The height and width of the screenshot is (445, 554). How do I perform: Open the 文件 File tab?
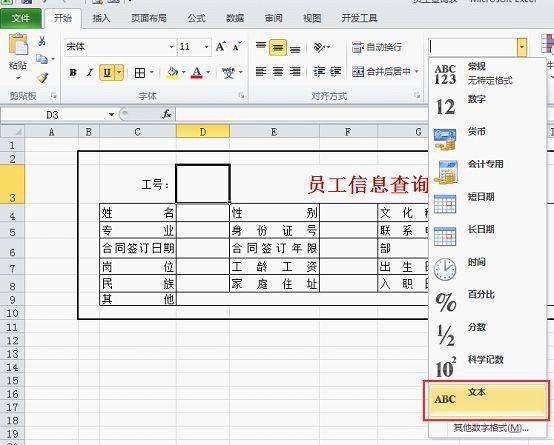coord(21,18)
